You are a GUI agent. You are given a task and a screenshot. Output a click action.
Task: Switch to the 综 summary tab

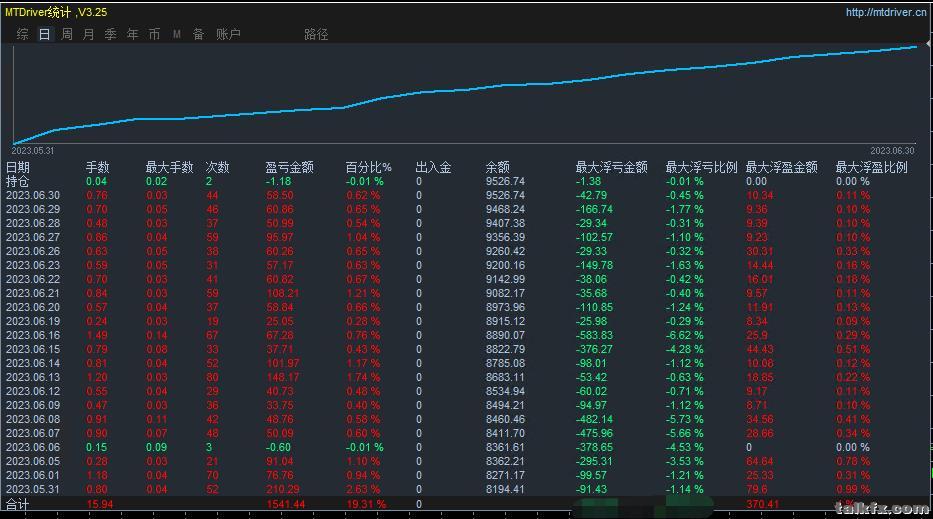[23, 35]
